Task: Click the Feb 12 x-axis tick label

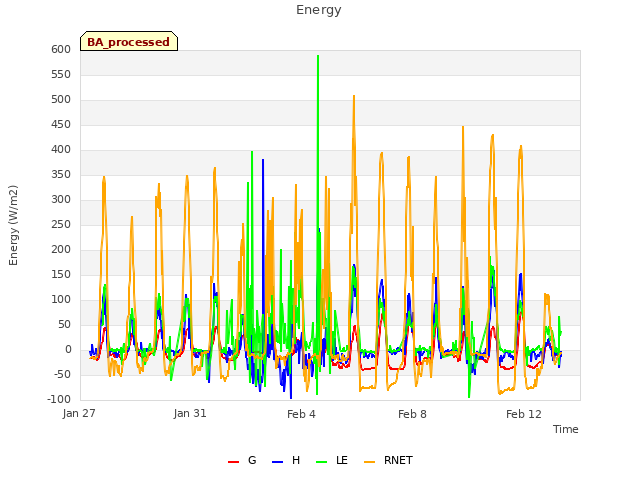Action: tap(524, 414)
